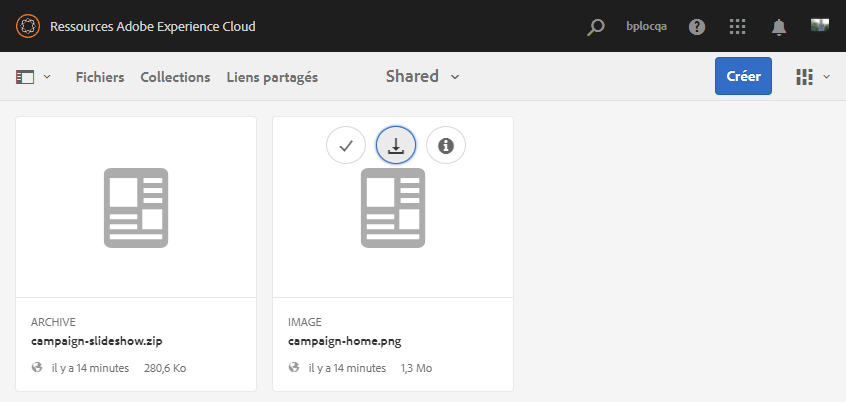Open search with the magnifier icon
This screenshot has width=846, height=402.
[596, 27]
